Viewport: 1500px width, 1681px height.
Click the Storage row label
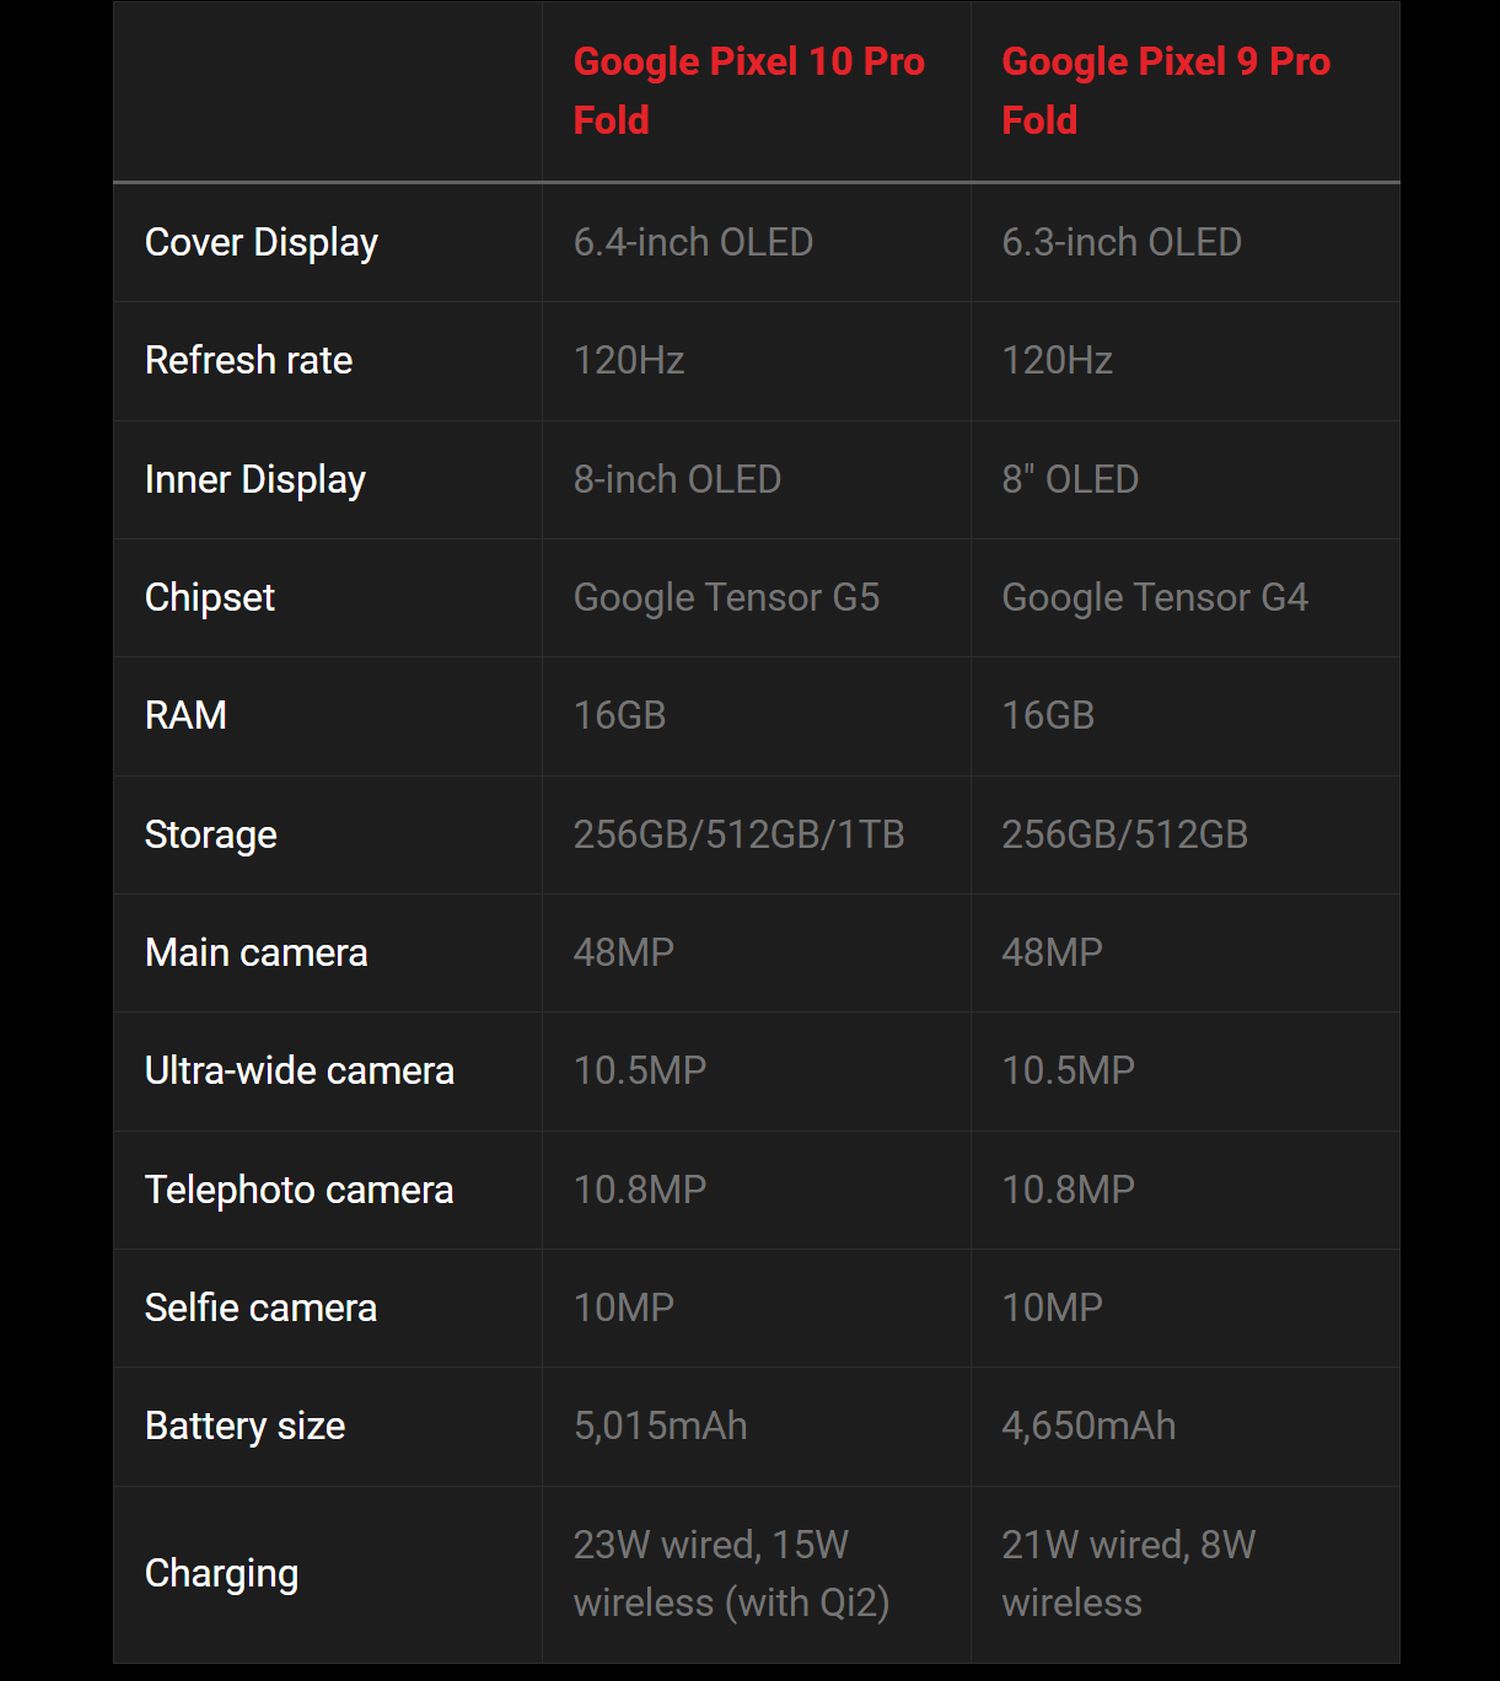click(210, 835)
